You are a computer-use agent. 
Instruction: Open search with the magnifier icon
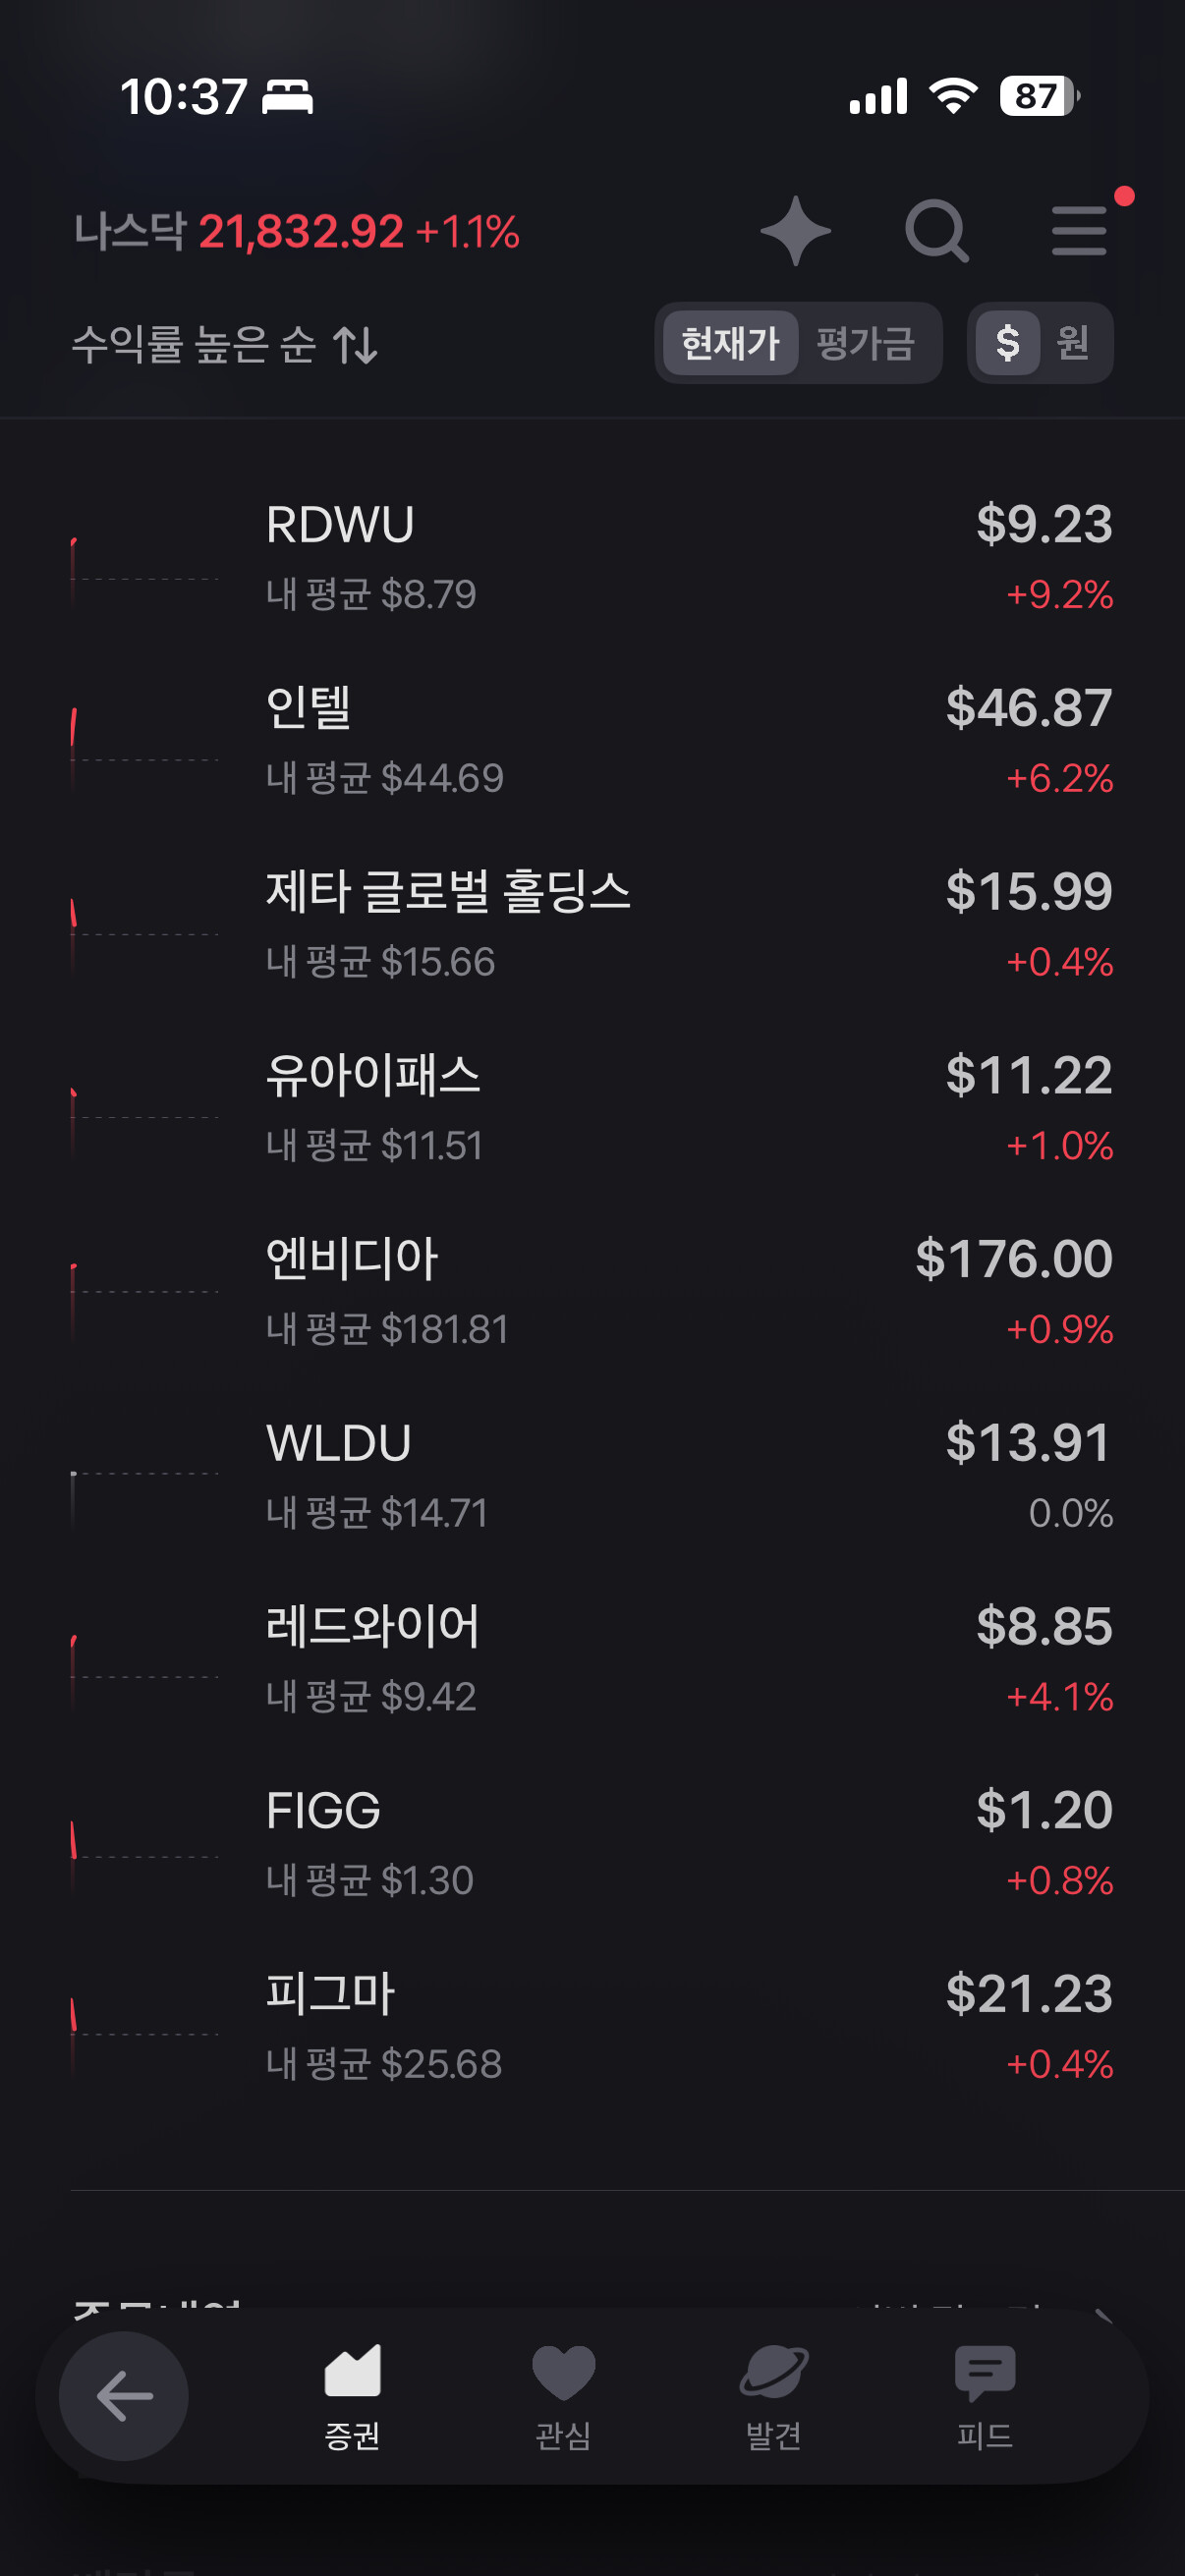936,231
